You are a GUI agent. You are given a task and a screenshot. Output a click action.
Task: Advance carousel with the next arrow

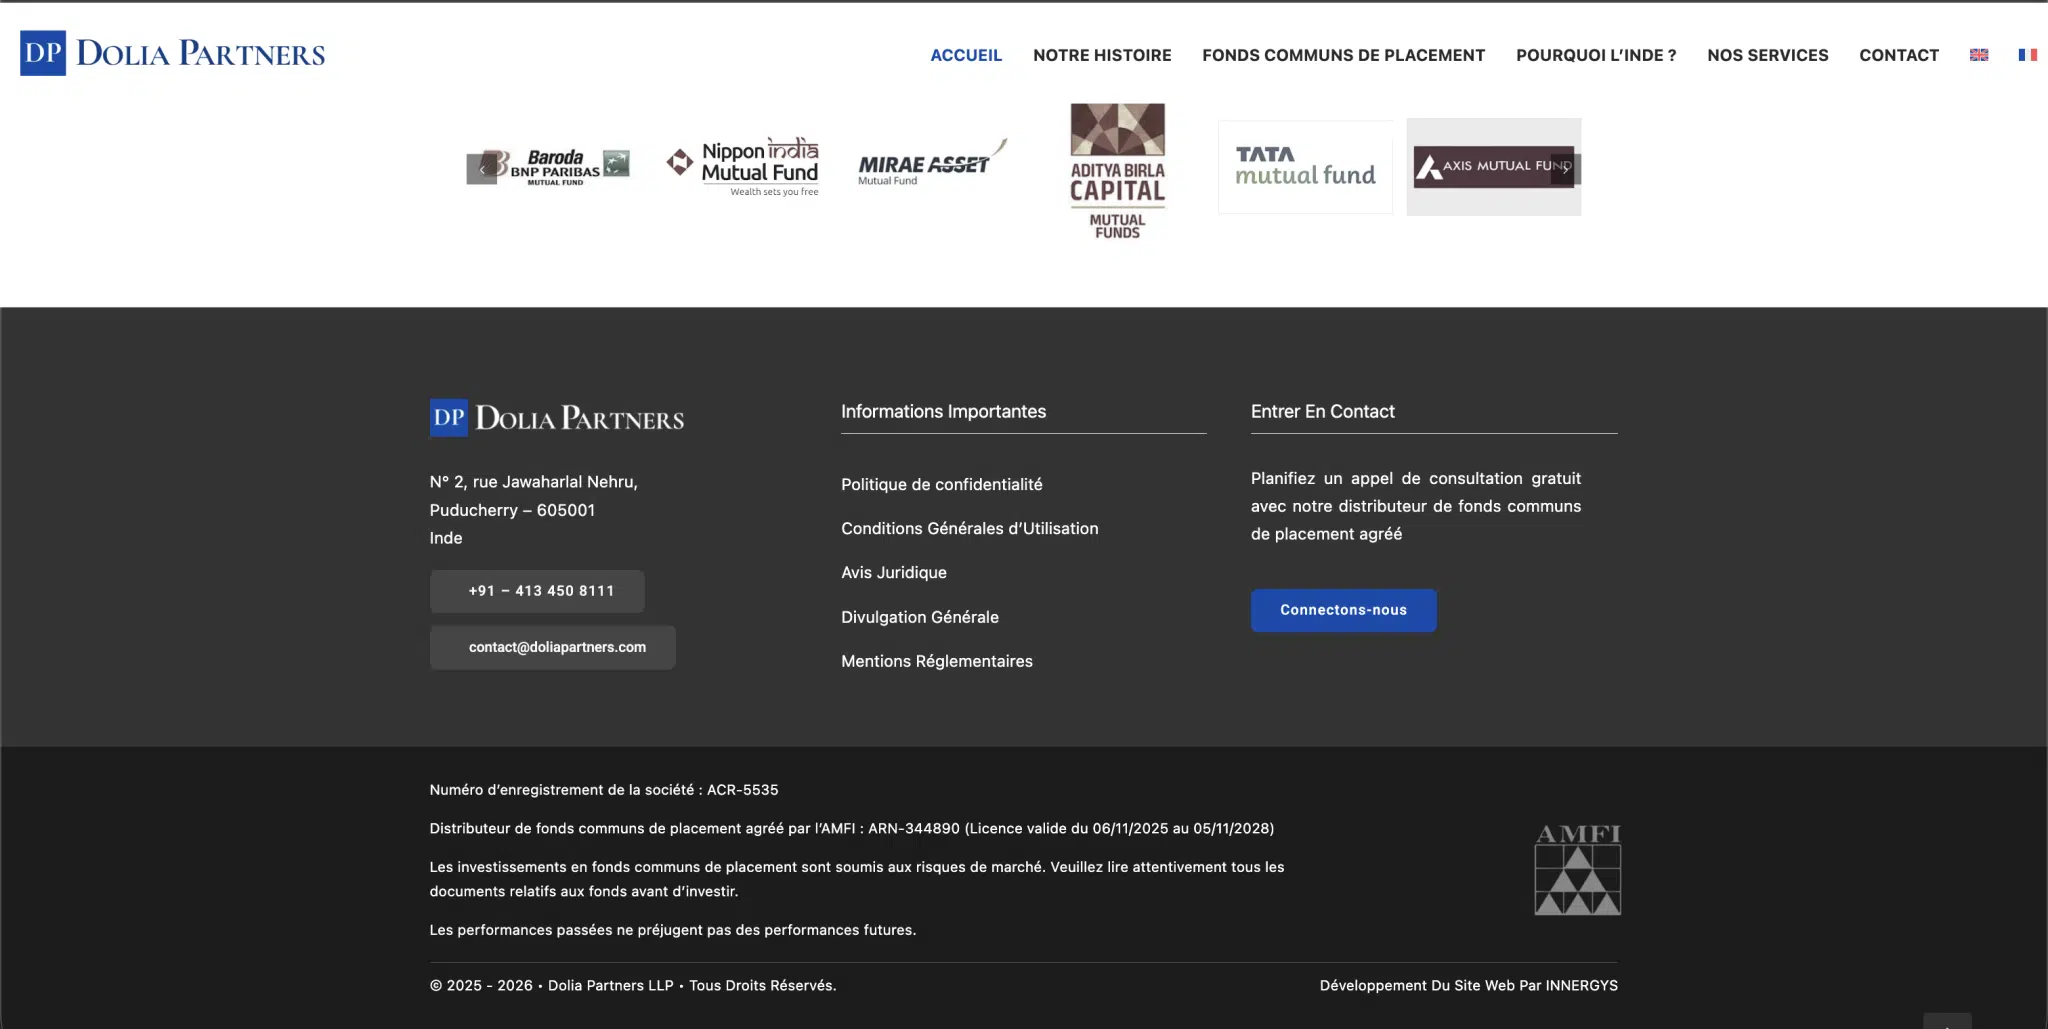[1564, 169]
